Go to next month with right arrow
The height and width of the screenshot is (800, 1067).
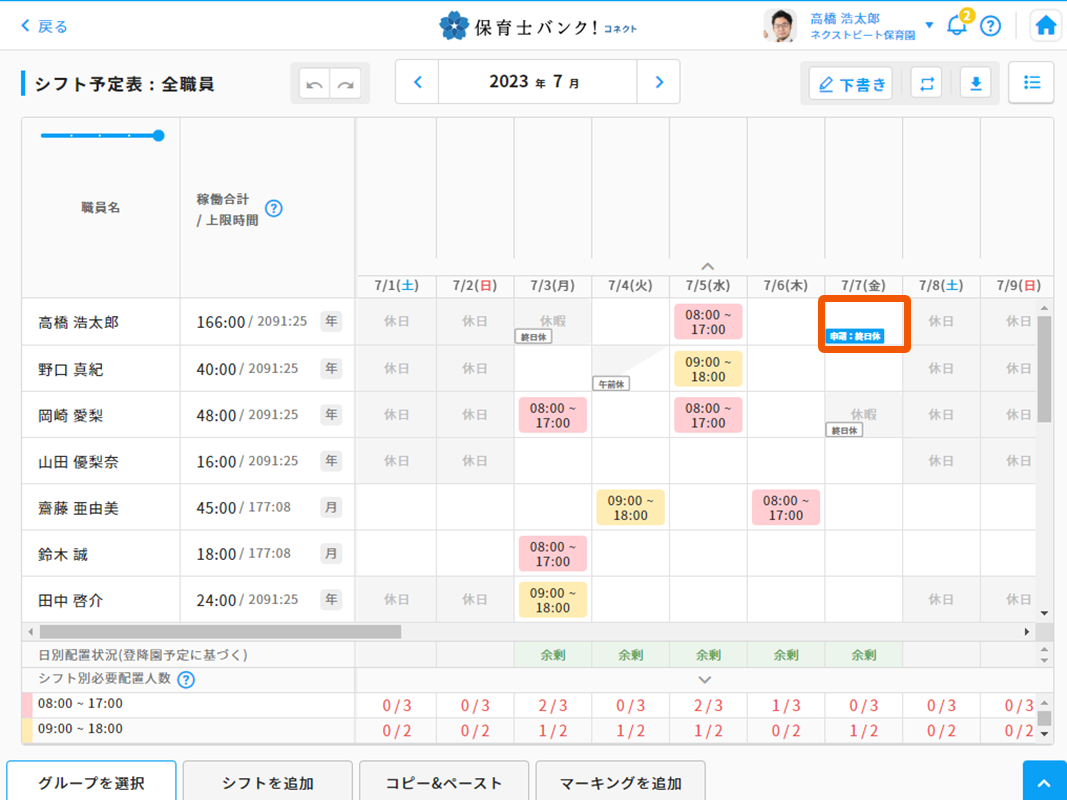click(659, 83)
